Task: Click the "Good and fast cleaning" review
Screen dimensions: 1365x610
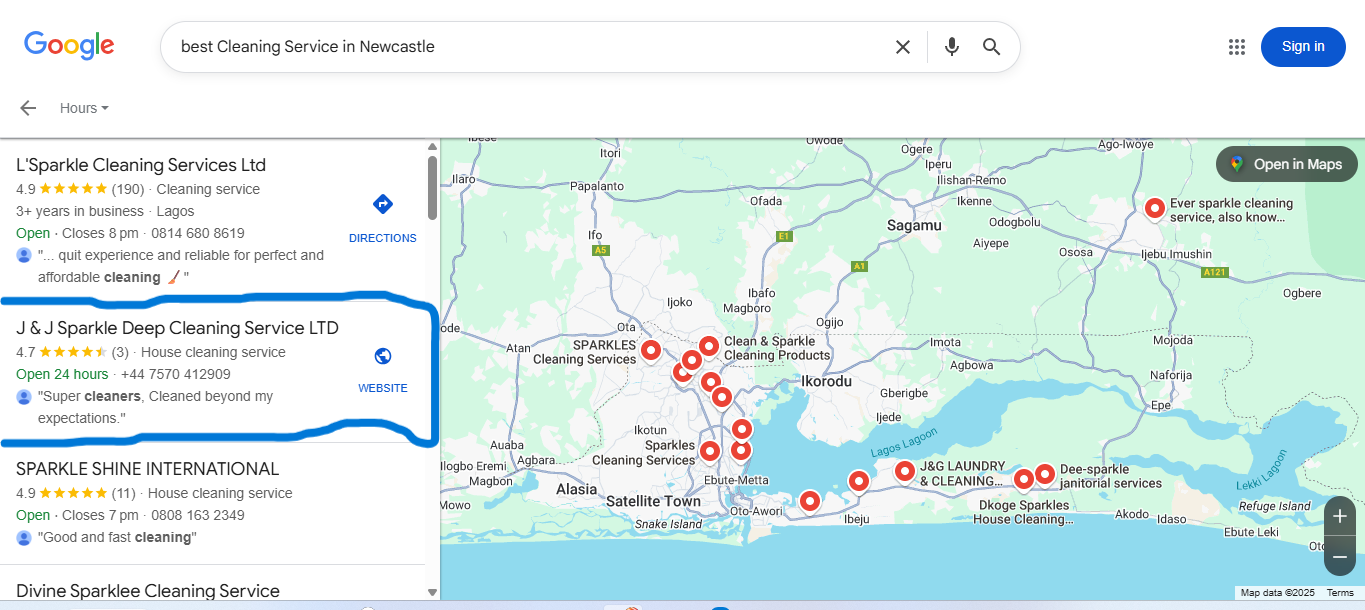Action: point(117,537)
